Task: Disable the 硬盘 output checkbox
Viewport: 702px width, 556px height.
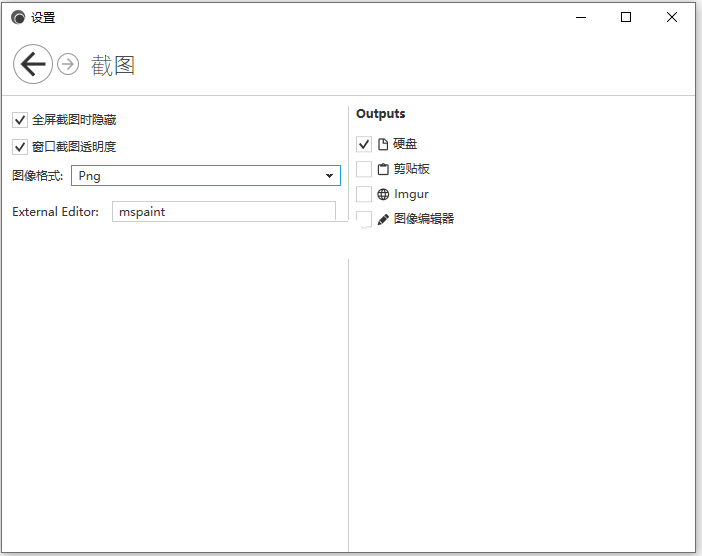Action: point(364,144)
